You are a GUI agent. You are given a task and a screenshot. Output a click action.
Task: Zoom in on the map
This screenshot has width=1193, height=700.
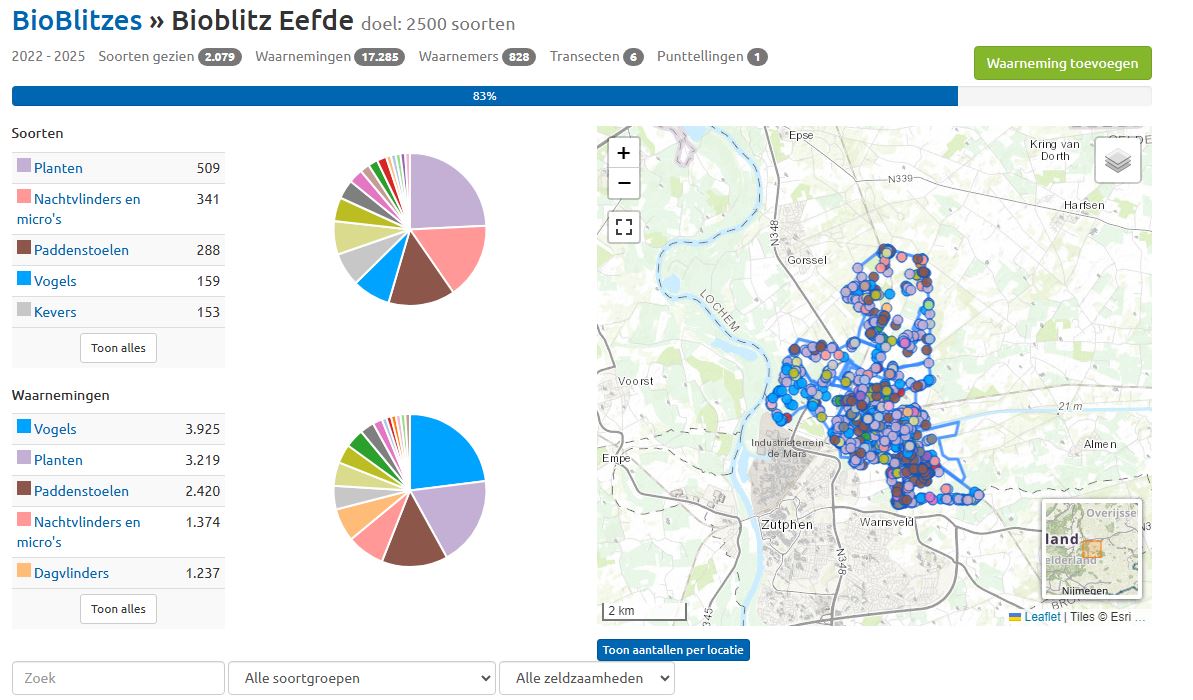624,153
